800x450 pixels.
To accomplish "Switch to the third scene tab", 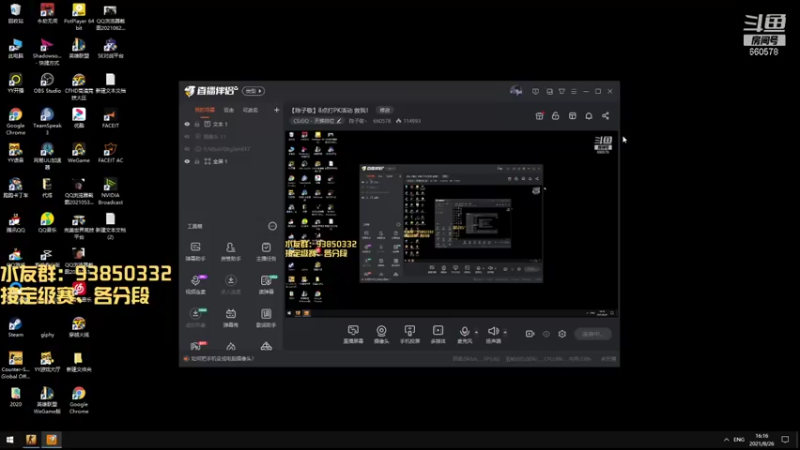I will coord(250,110).
